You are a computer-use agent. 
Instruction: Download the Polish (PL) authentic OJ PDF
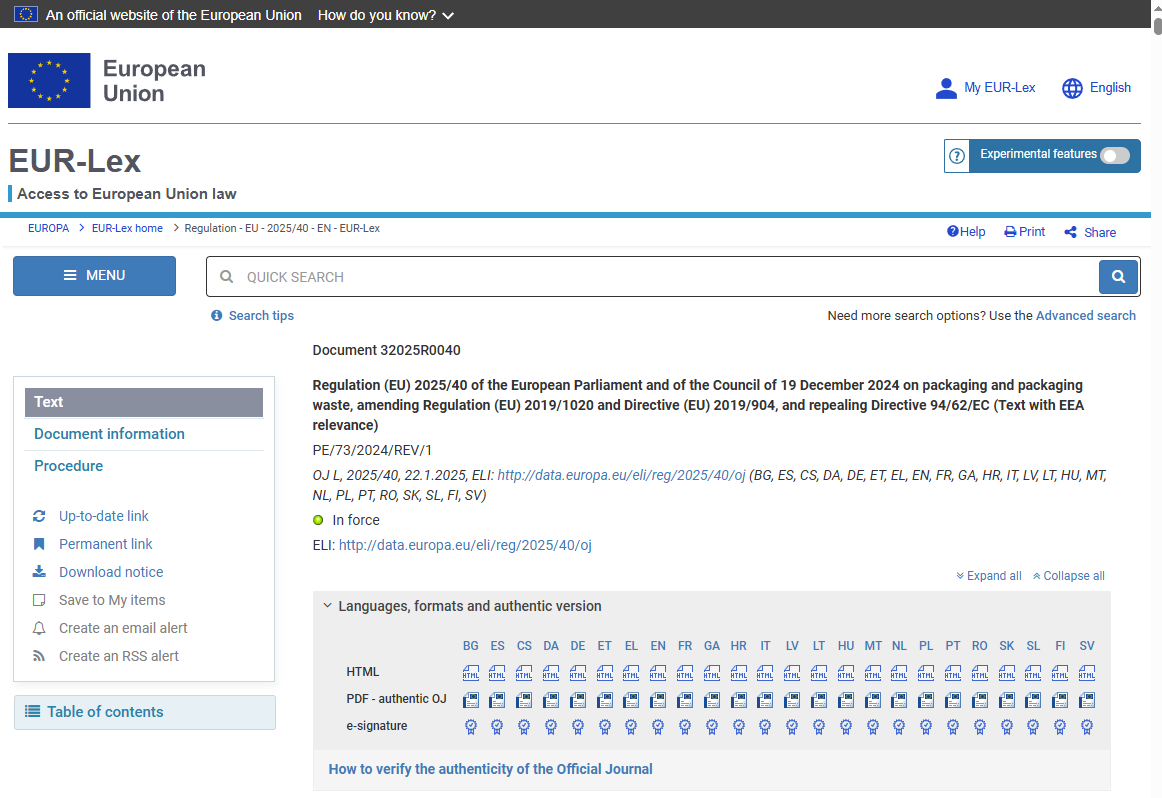(926, 699)
